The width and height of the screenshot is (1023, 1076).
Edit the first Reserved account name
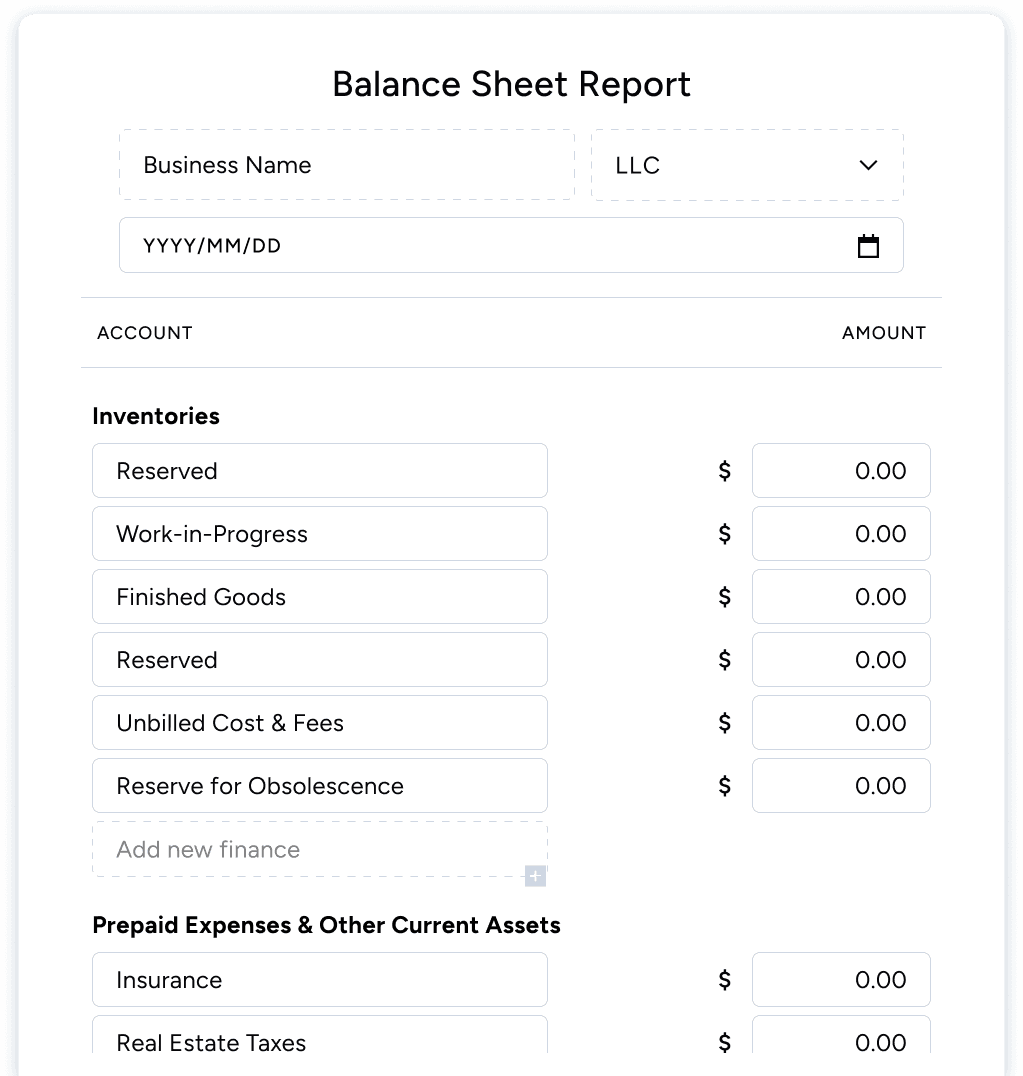click(x=319, y=470)
